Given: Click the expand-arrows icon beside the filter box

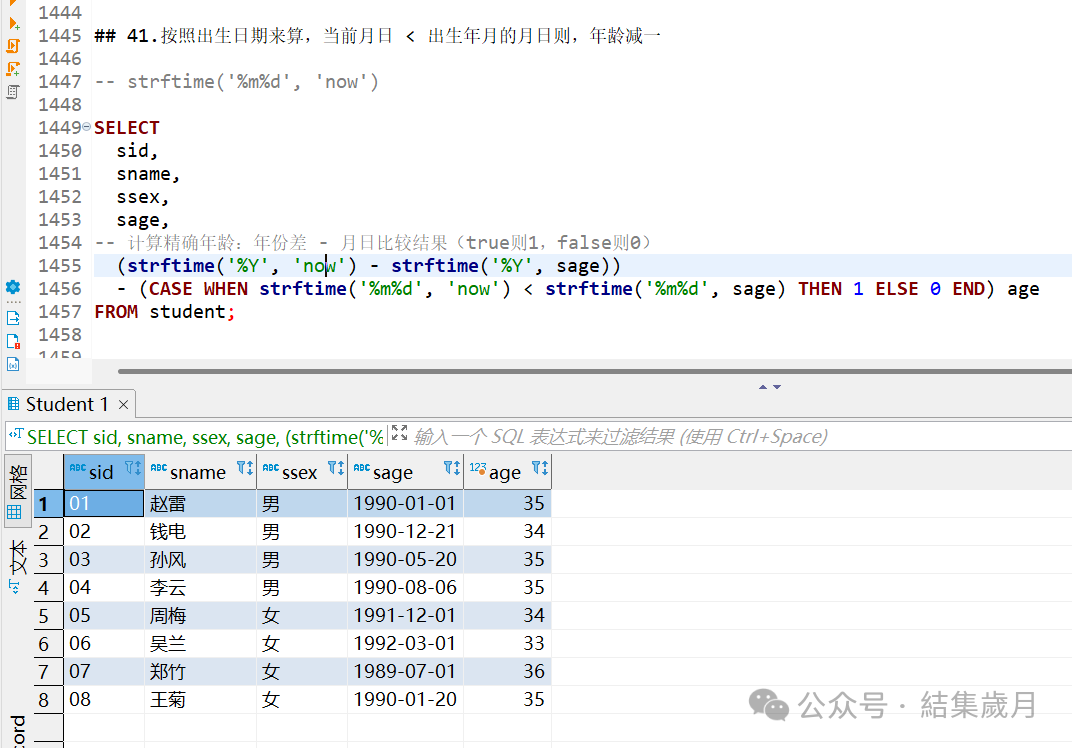Looking at the screenshot, I should [400, 433].
